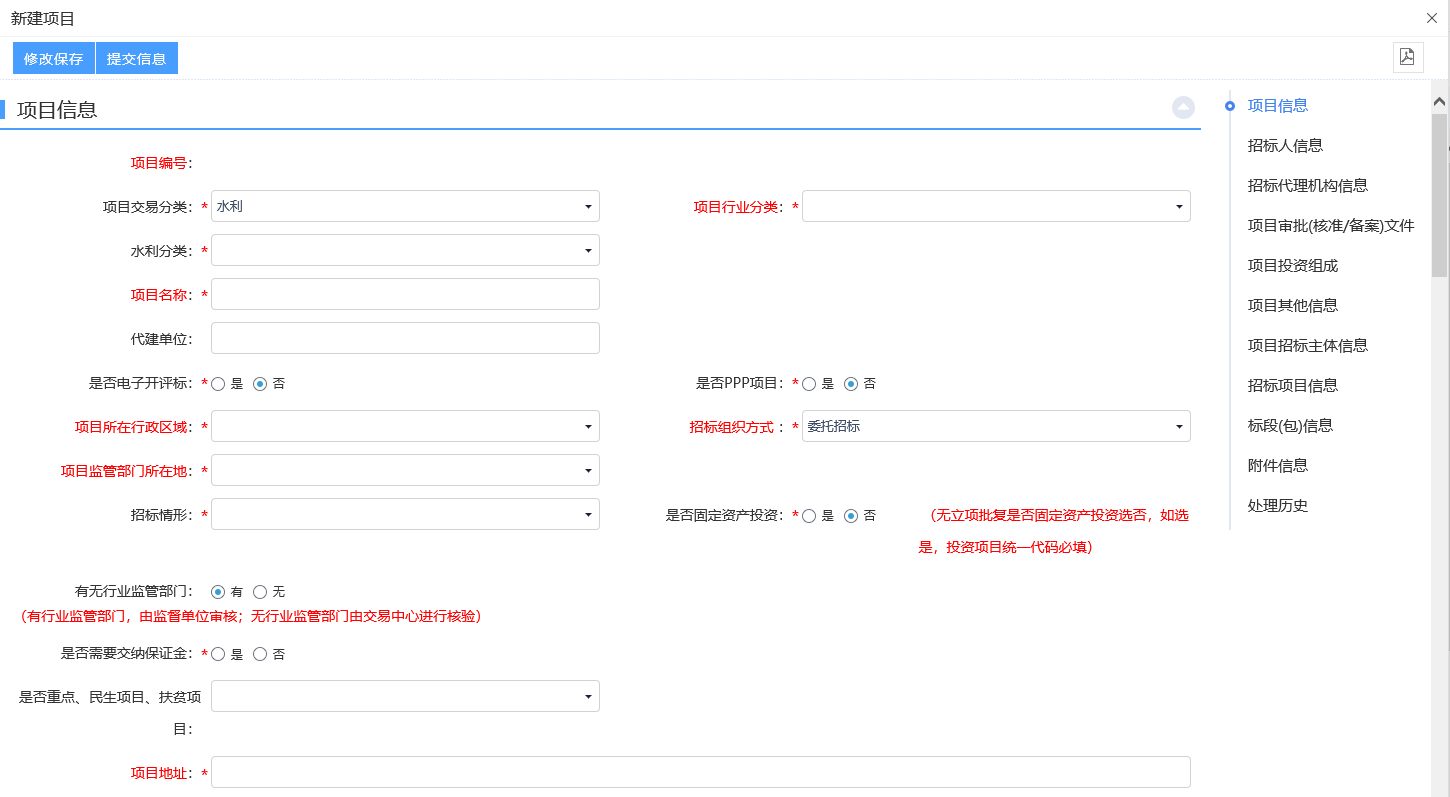Click the scrollbar up arrow
The width and height of the screenshot is (1450, 797).
click(x=1439, y=102)
